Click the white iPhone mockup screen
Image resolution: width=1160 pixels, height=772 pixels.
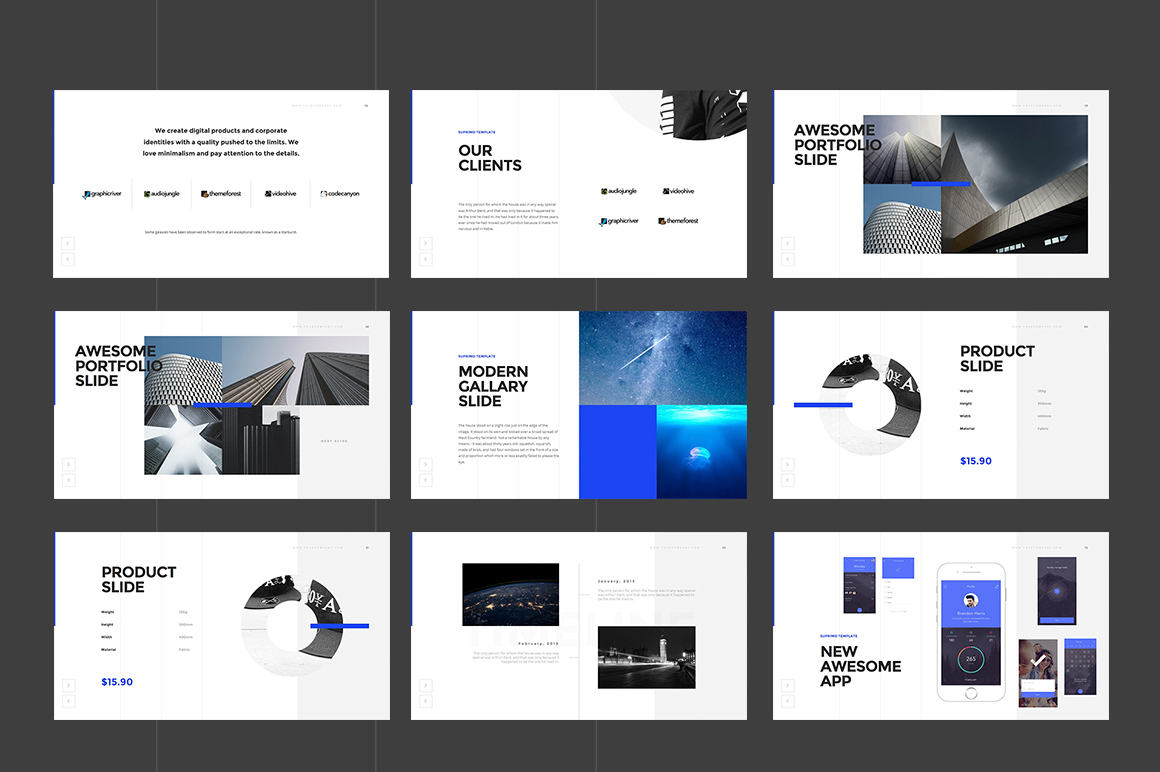pos(969,631)
